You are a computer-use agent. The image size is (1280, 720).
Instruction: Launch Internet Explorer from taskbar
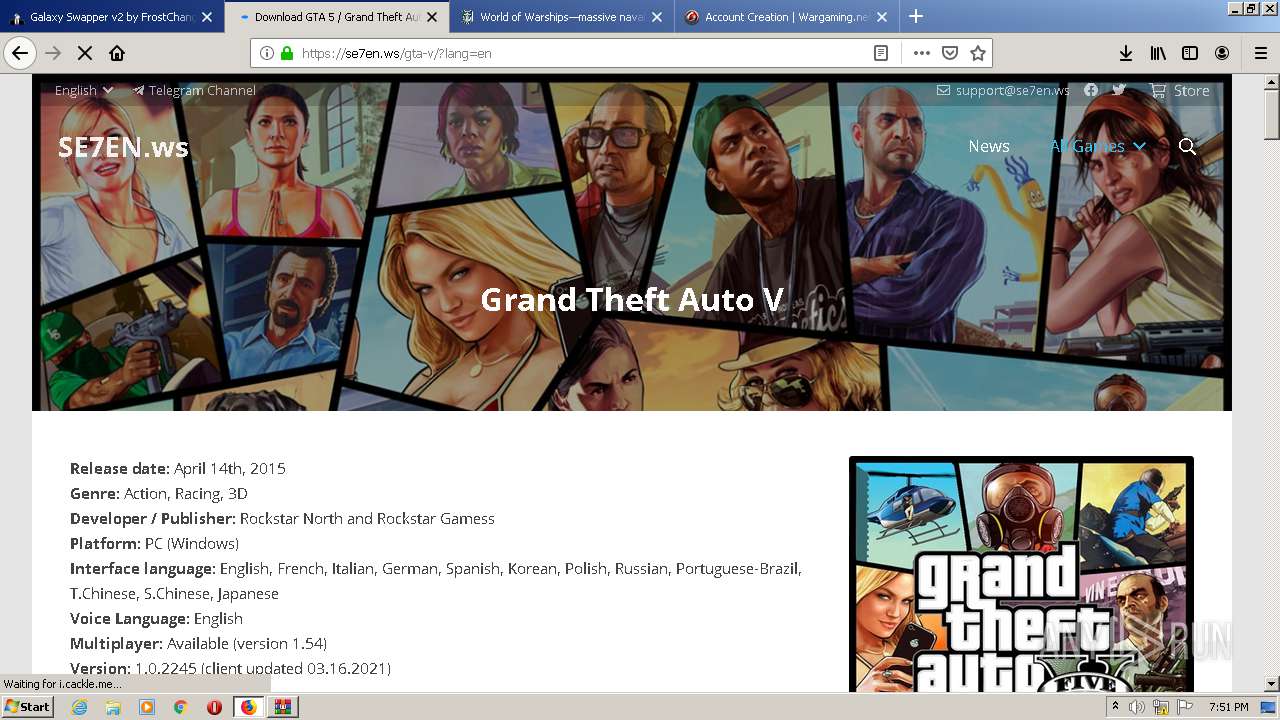(x=79, y=707)
